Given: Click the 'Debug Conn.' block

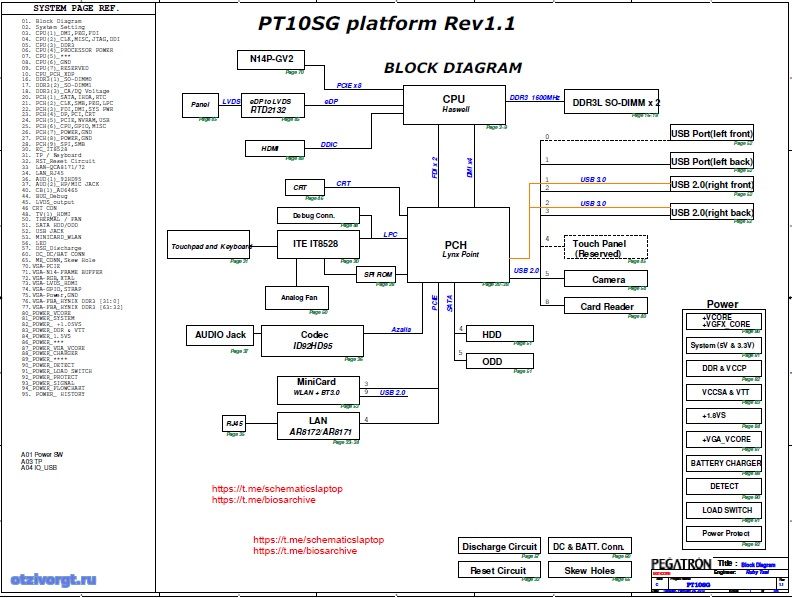Looking at the screenshot, I should (318, 216).
